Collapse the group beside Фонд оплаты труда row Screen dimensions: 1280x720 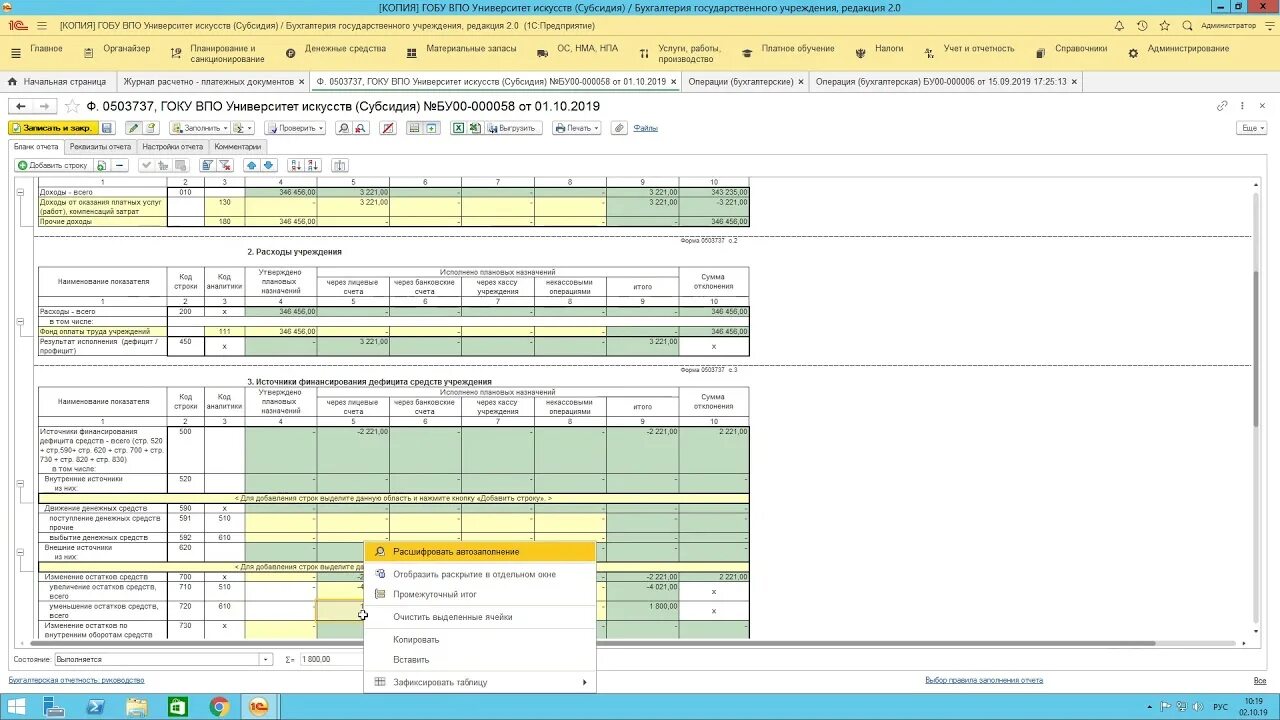click(x=21, y=322)
